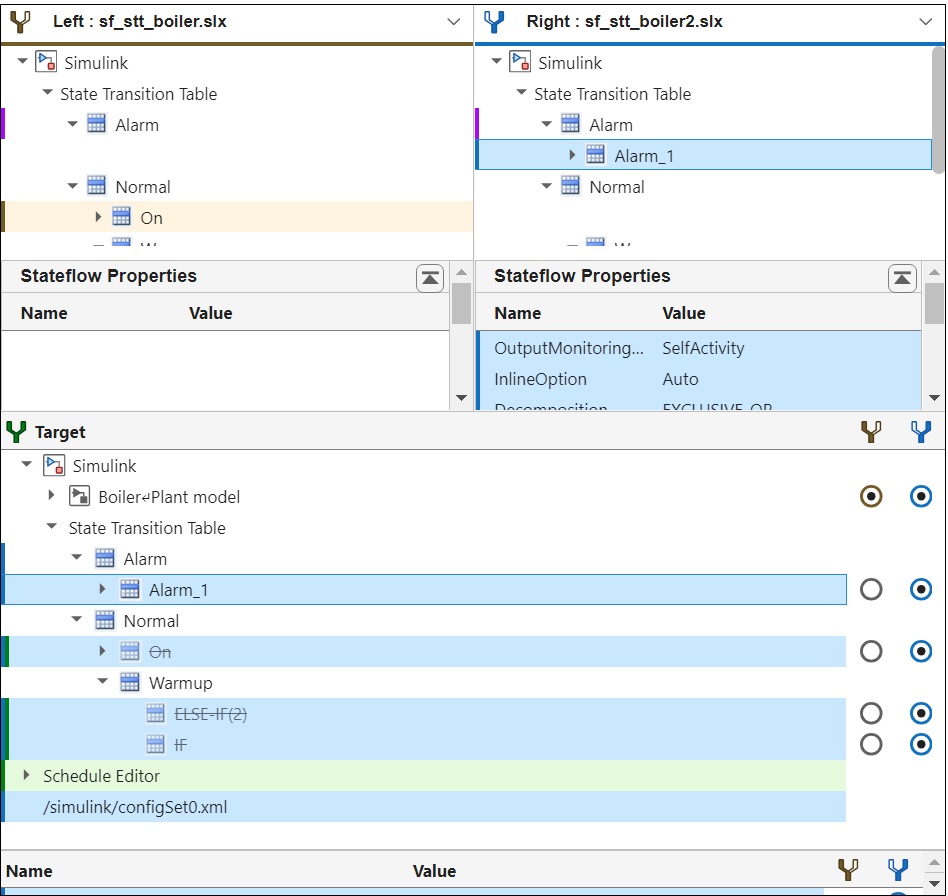The width and height of the screenshot is (948, 896).
Task: Click the Simulink icon in the left tree
Action: [x=46, y=62]
